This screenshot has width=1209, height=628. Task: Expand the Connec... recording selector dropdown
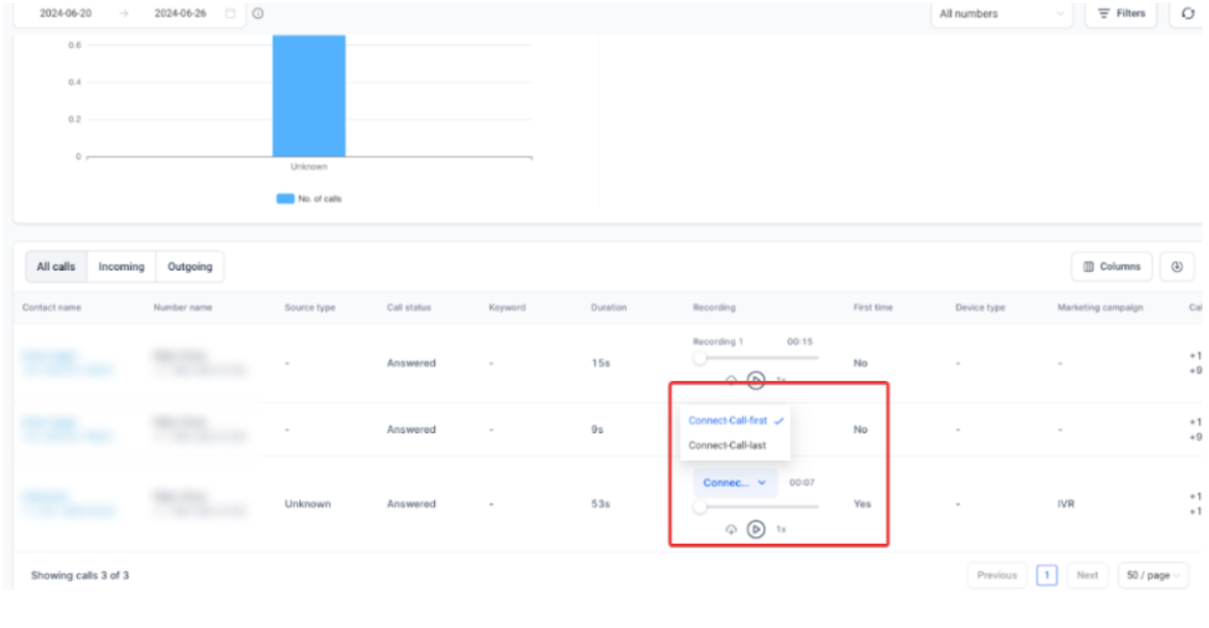pos(735,483)
